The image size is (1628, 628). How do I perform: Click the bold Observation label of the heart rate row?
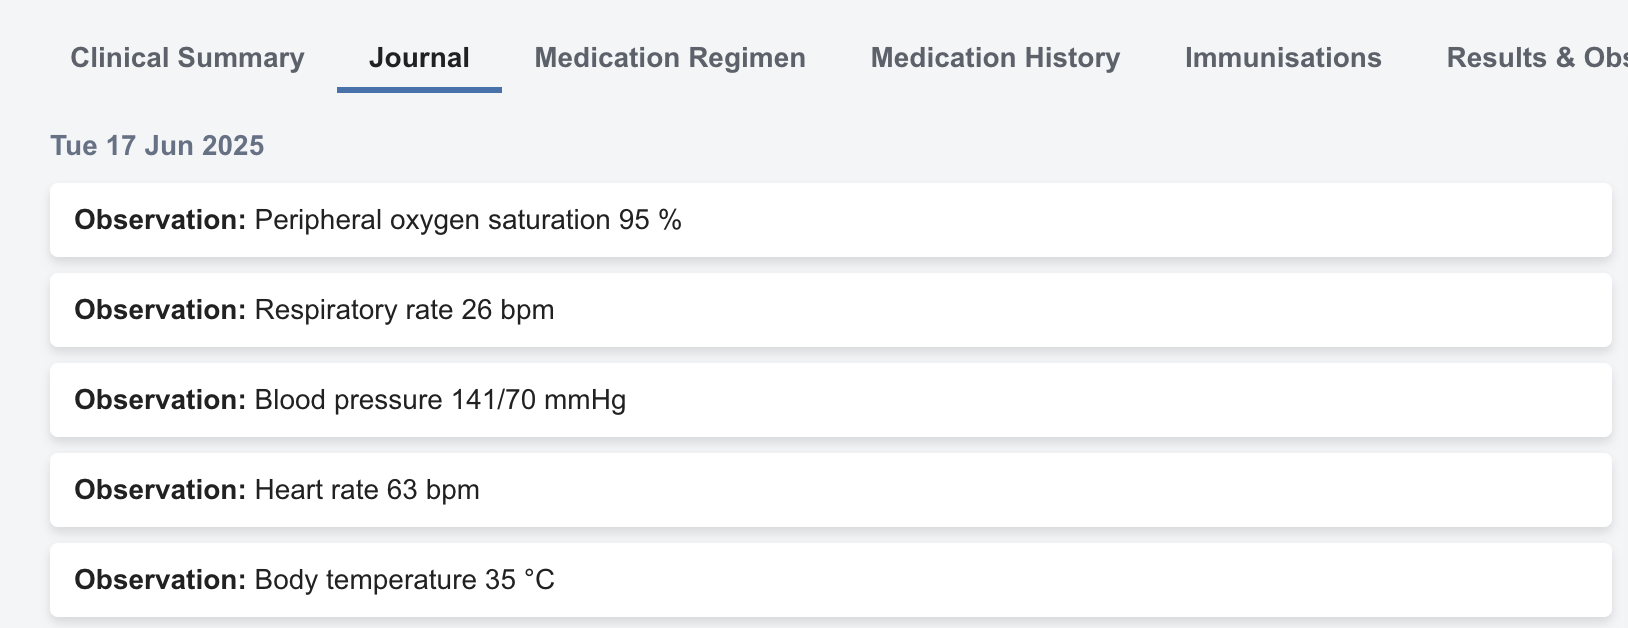coord(160,490)
